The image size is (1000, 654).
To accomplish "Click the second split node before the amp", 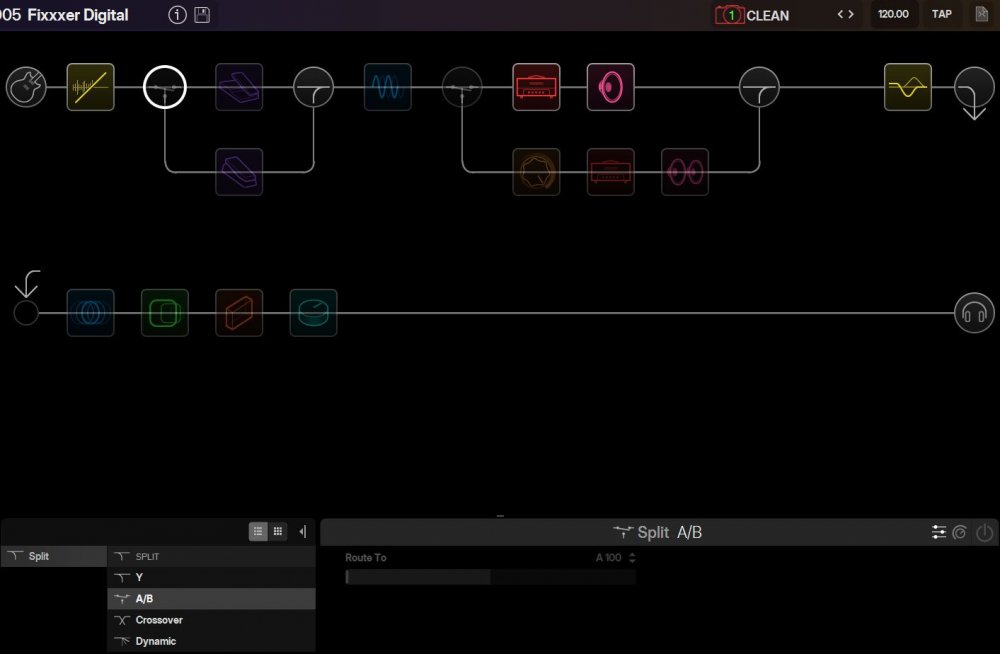I will coord(462,87).
